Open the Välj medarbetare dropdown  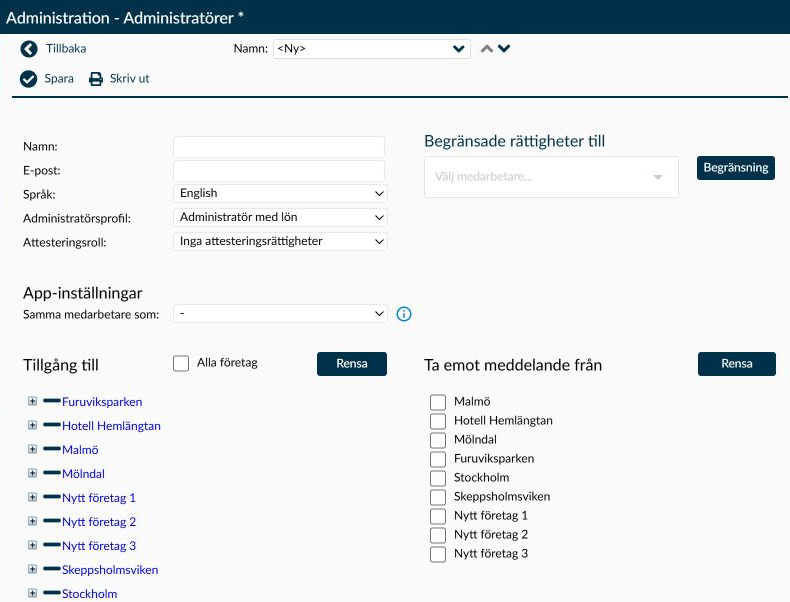[551, 177]
